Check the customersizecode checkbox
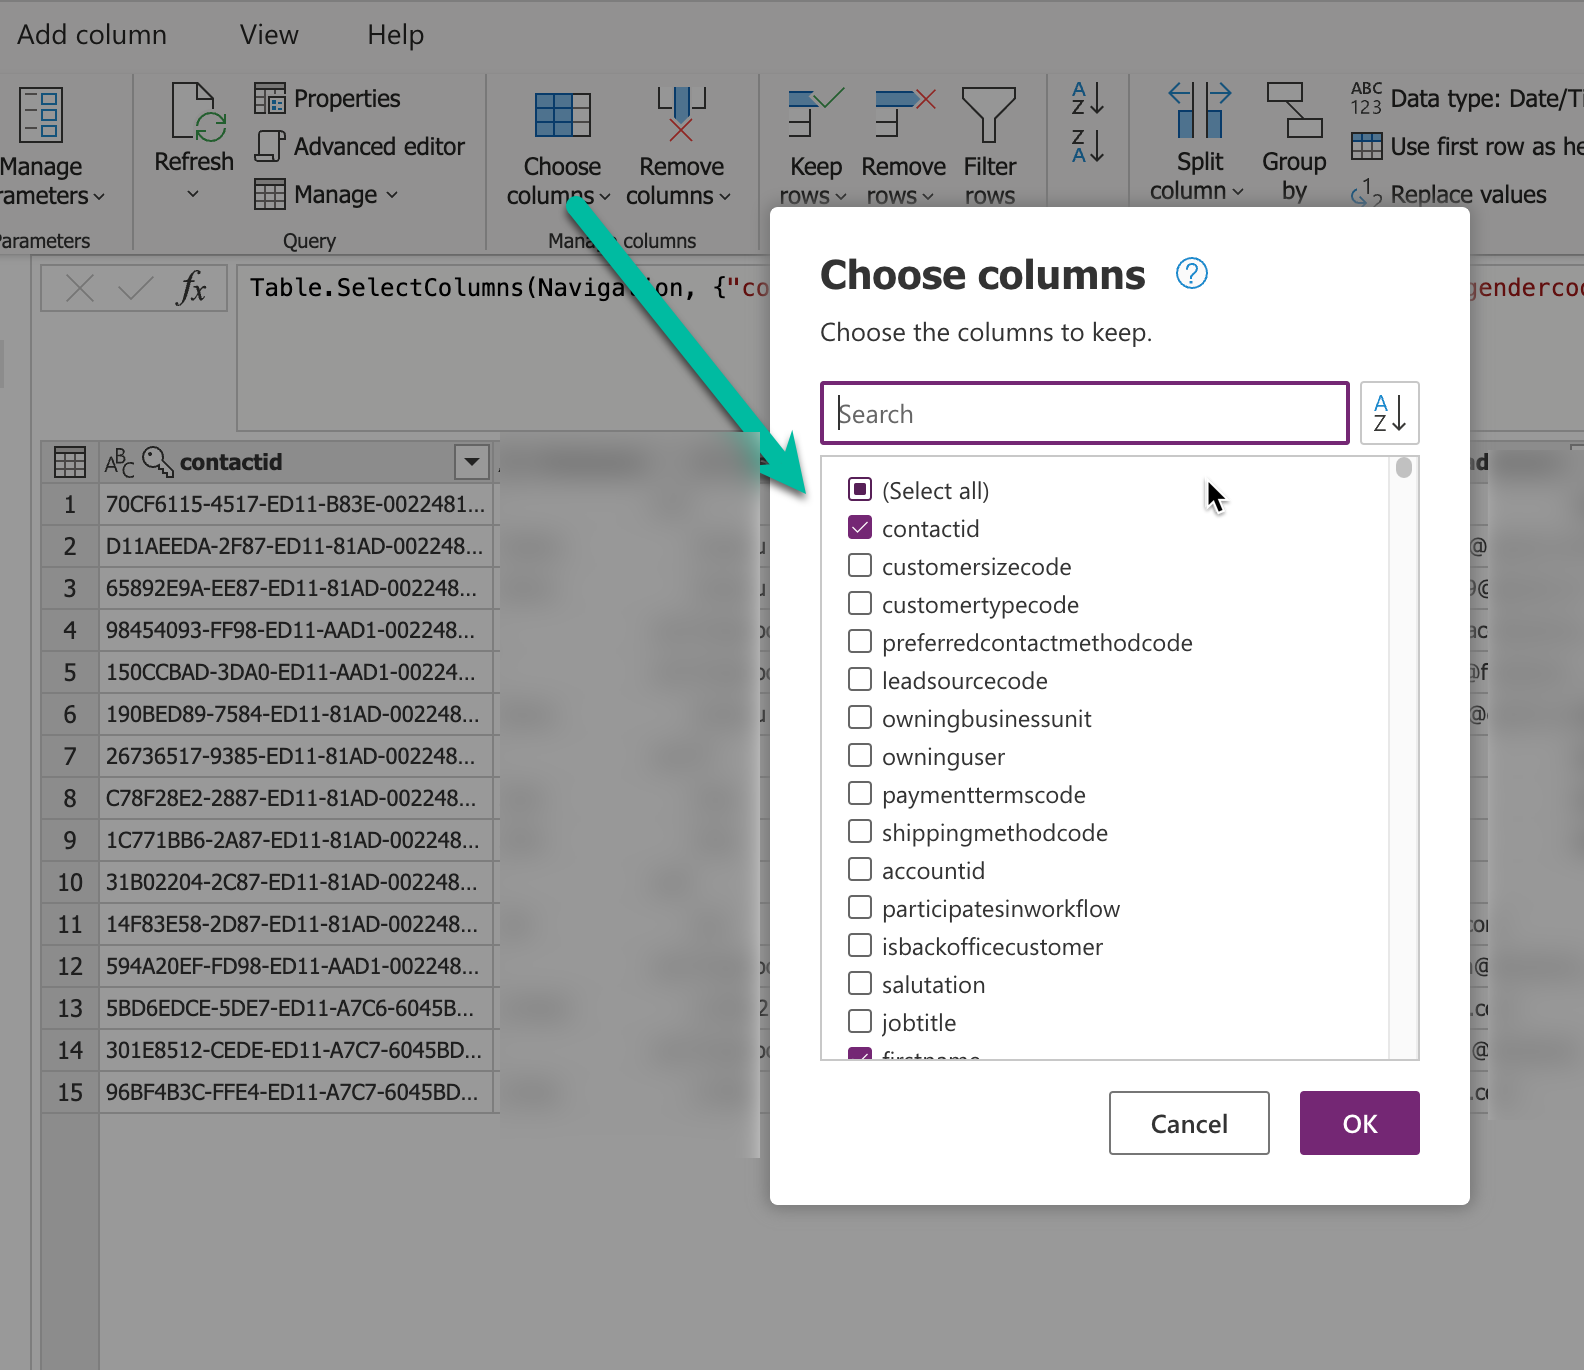Image resolution: width=1584 pixels, height=1370 pixels. click(x=860, y=565)
